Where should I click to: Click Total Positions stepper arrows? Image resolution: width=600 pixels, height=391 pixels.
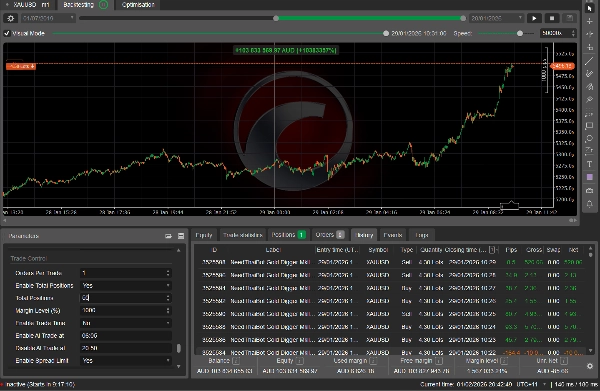(x=168, y=298)
